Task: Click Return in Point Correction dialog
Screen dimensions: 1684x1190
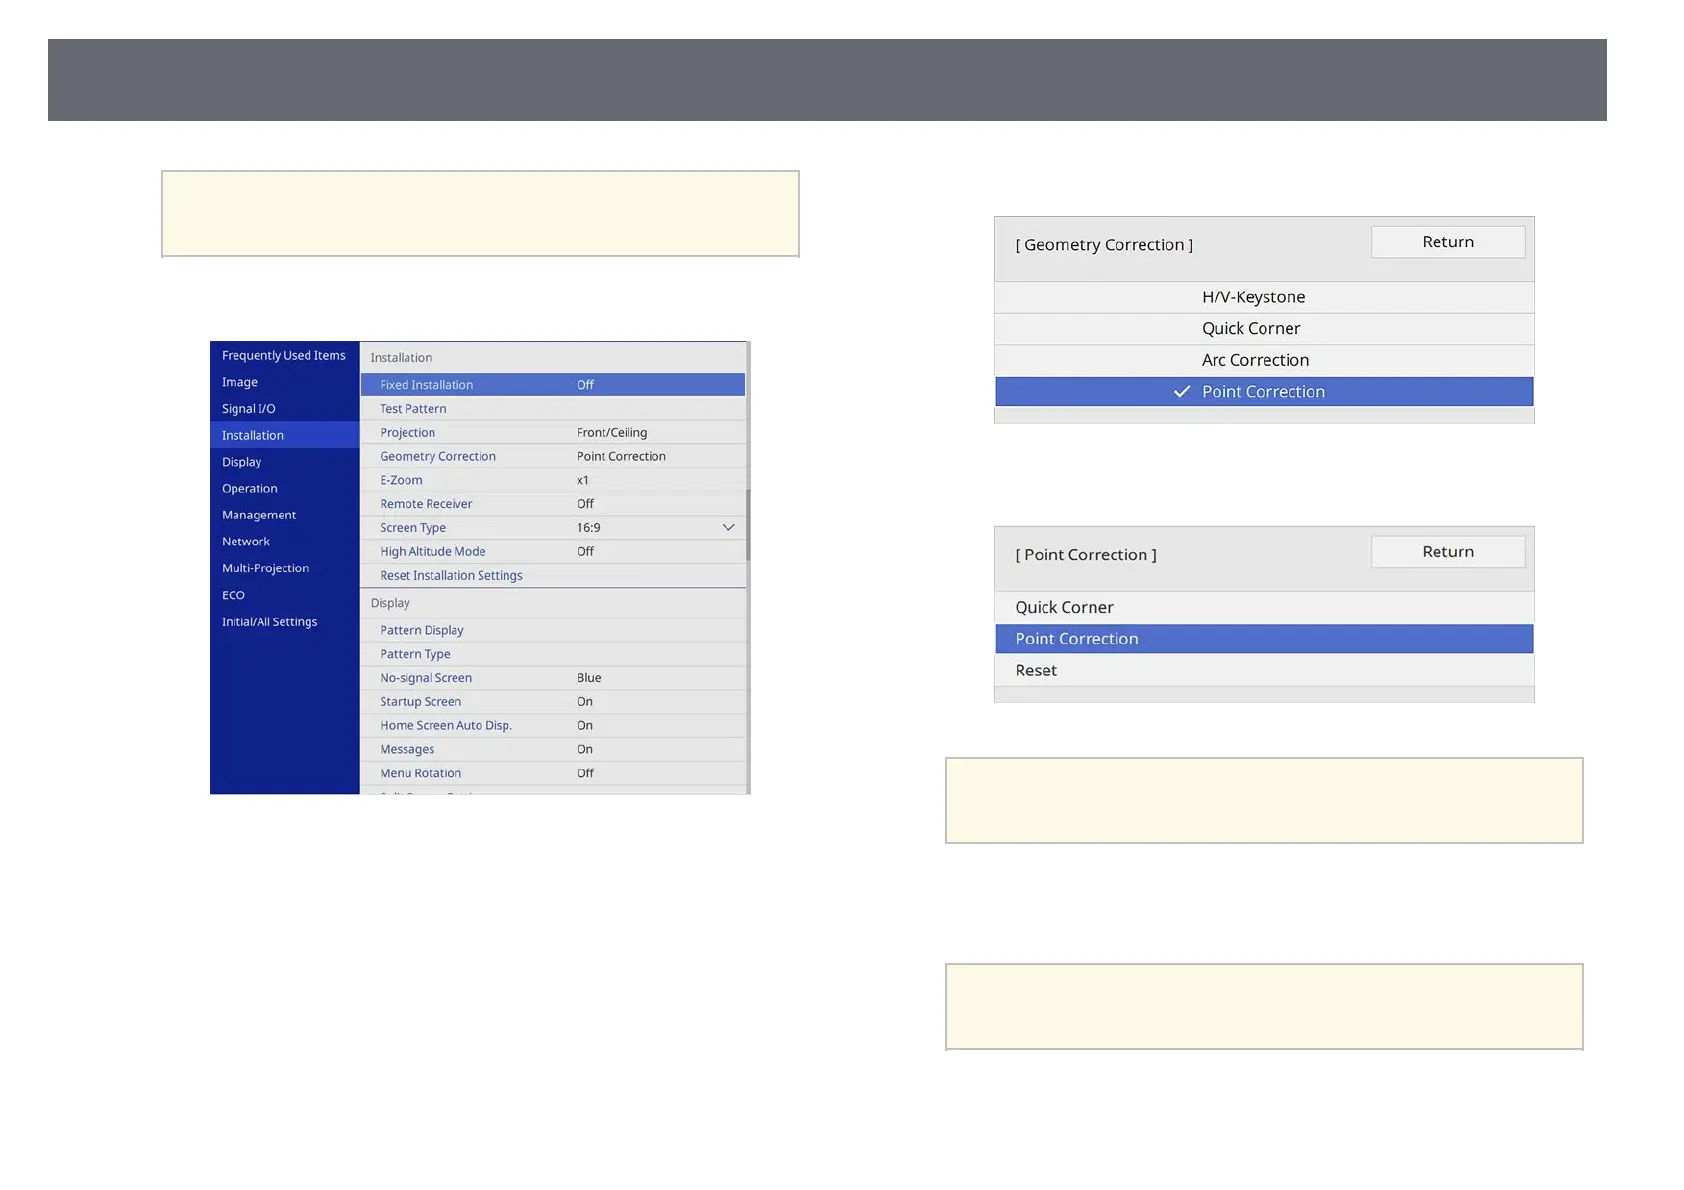Action: pos(1447,552)
